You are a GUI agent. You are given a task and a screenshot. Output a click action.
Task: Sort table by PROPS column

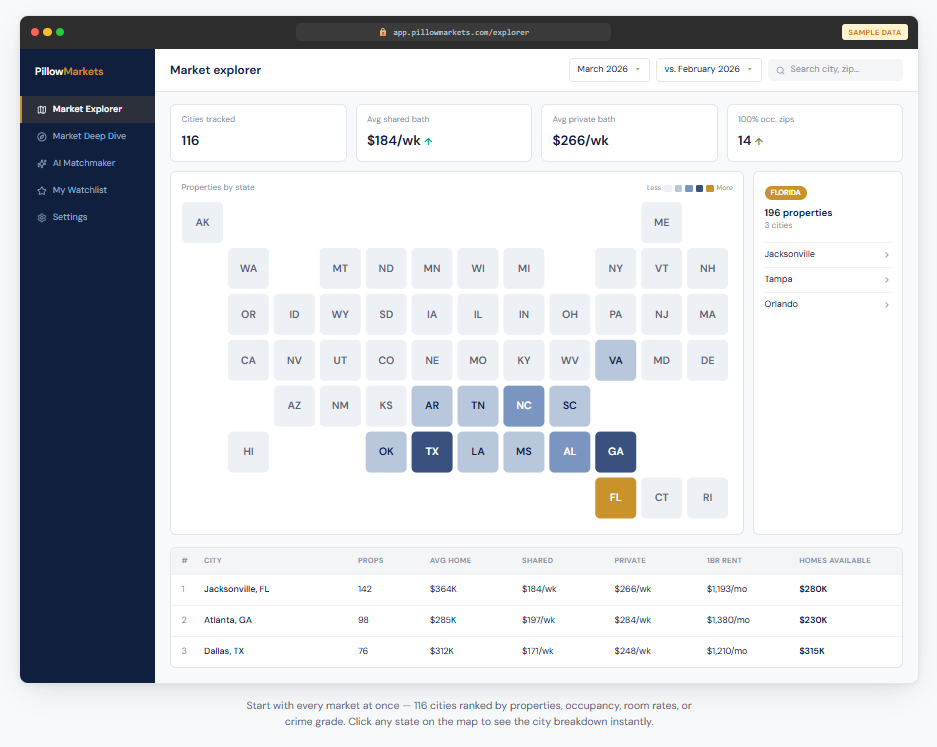coord(370,561)
